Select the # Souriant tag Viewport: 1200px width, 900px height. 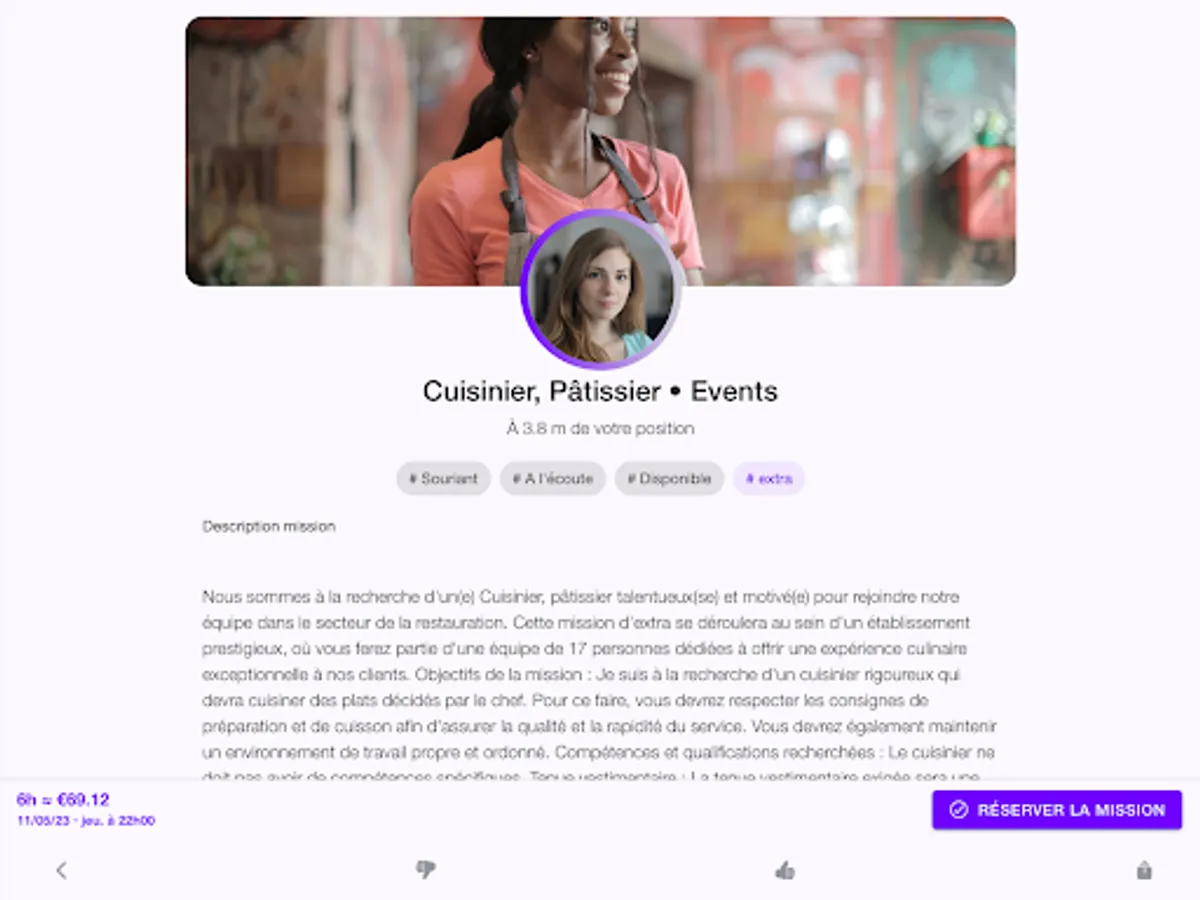click(443, 479)
